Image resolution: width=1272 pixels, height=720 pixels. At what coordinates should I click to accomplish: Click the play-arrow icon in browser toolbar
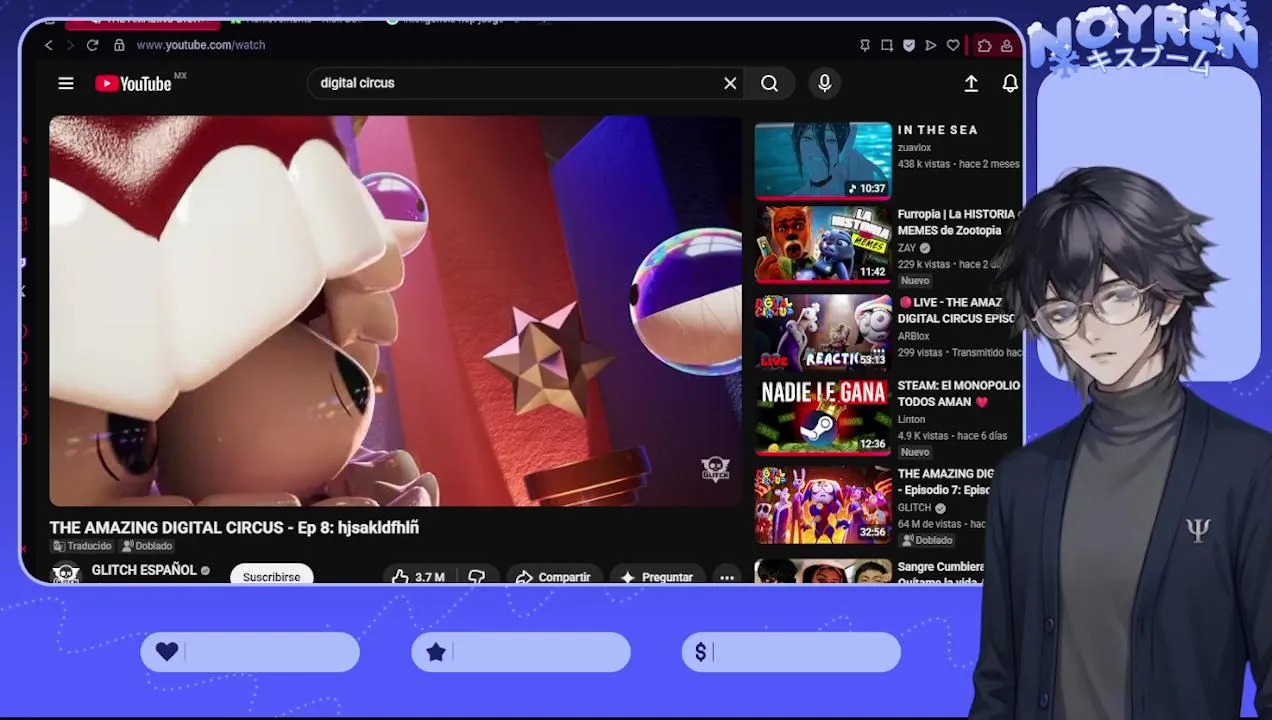pyautogui.click(x=931, y=45)
